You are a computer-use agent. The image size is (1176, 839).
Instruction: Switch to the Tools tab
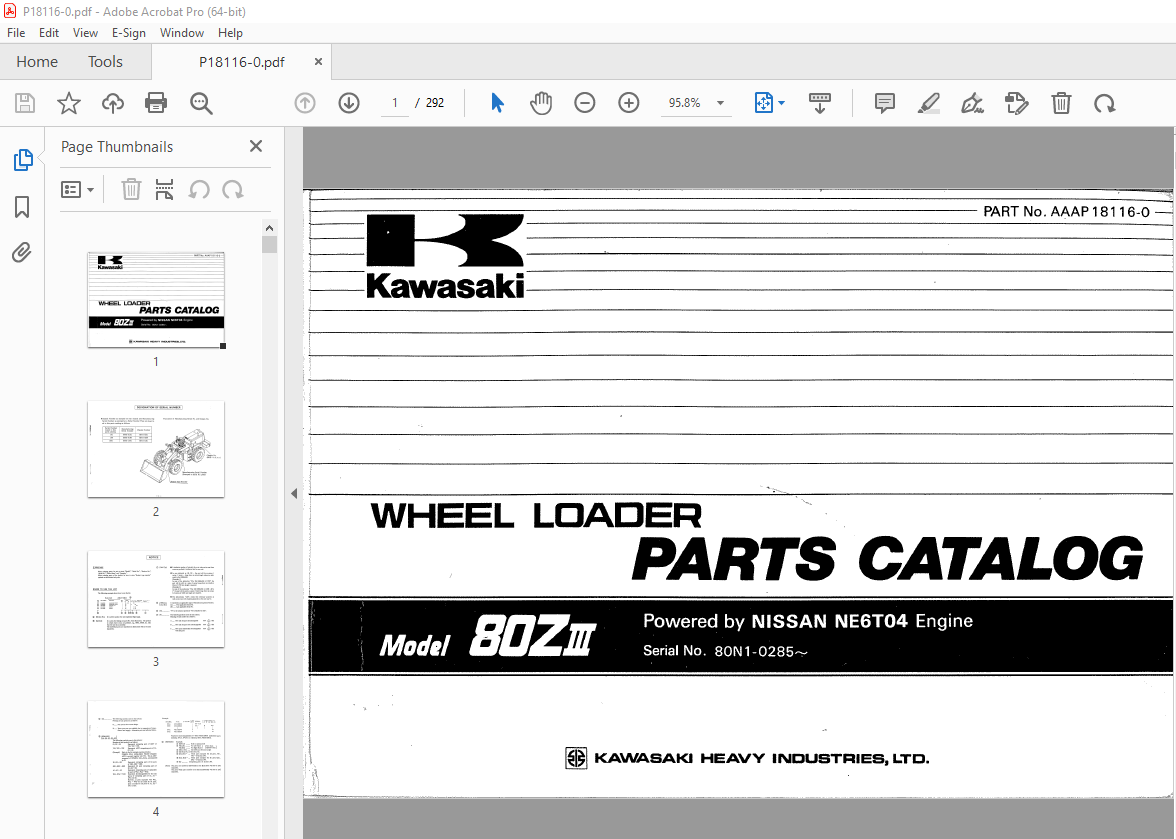[x=105, y=61]
